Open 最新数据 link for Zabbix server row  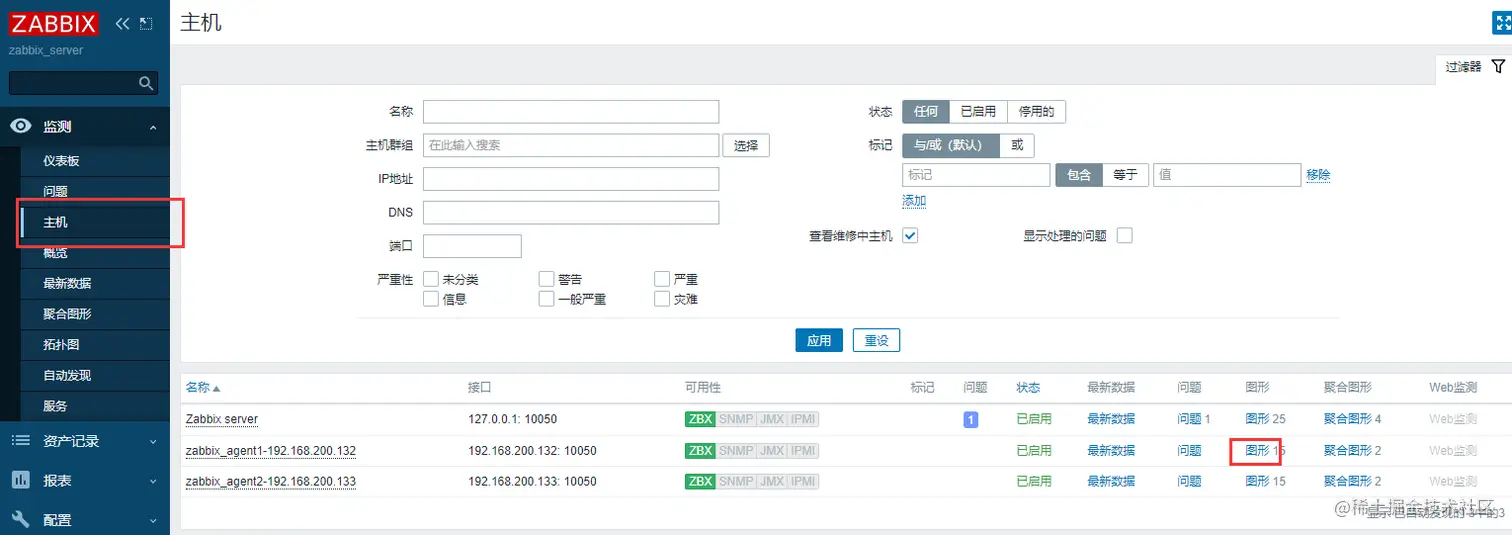pyautogui.click(x=1111, y=419)
